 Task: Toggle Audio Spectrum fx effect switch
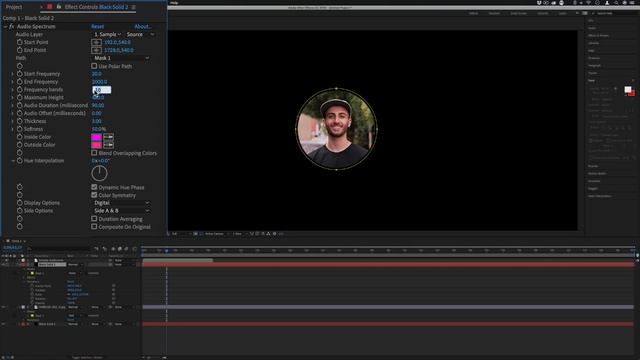(11, 26)
